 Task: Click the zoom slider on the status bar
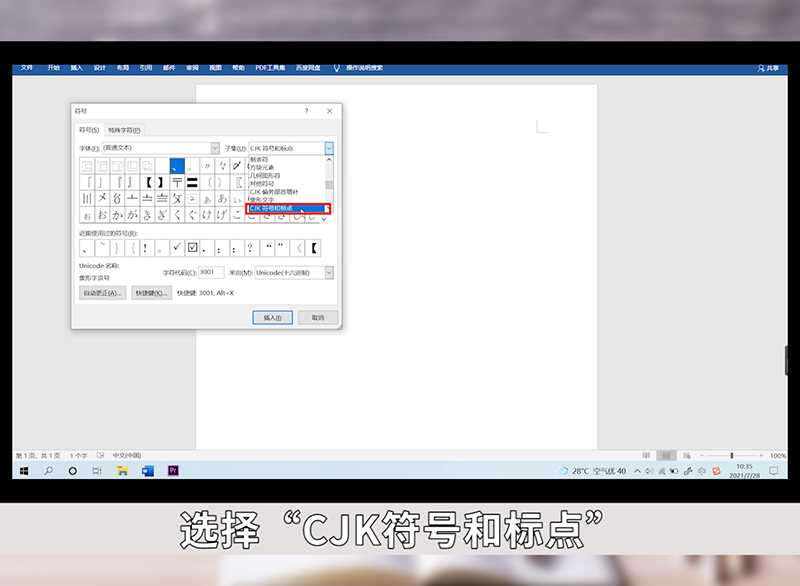click(732, 453)
